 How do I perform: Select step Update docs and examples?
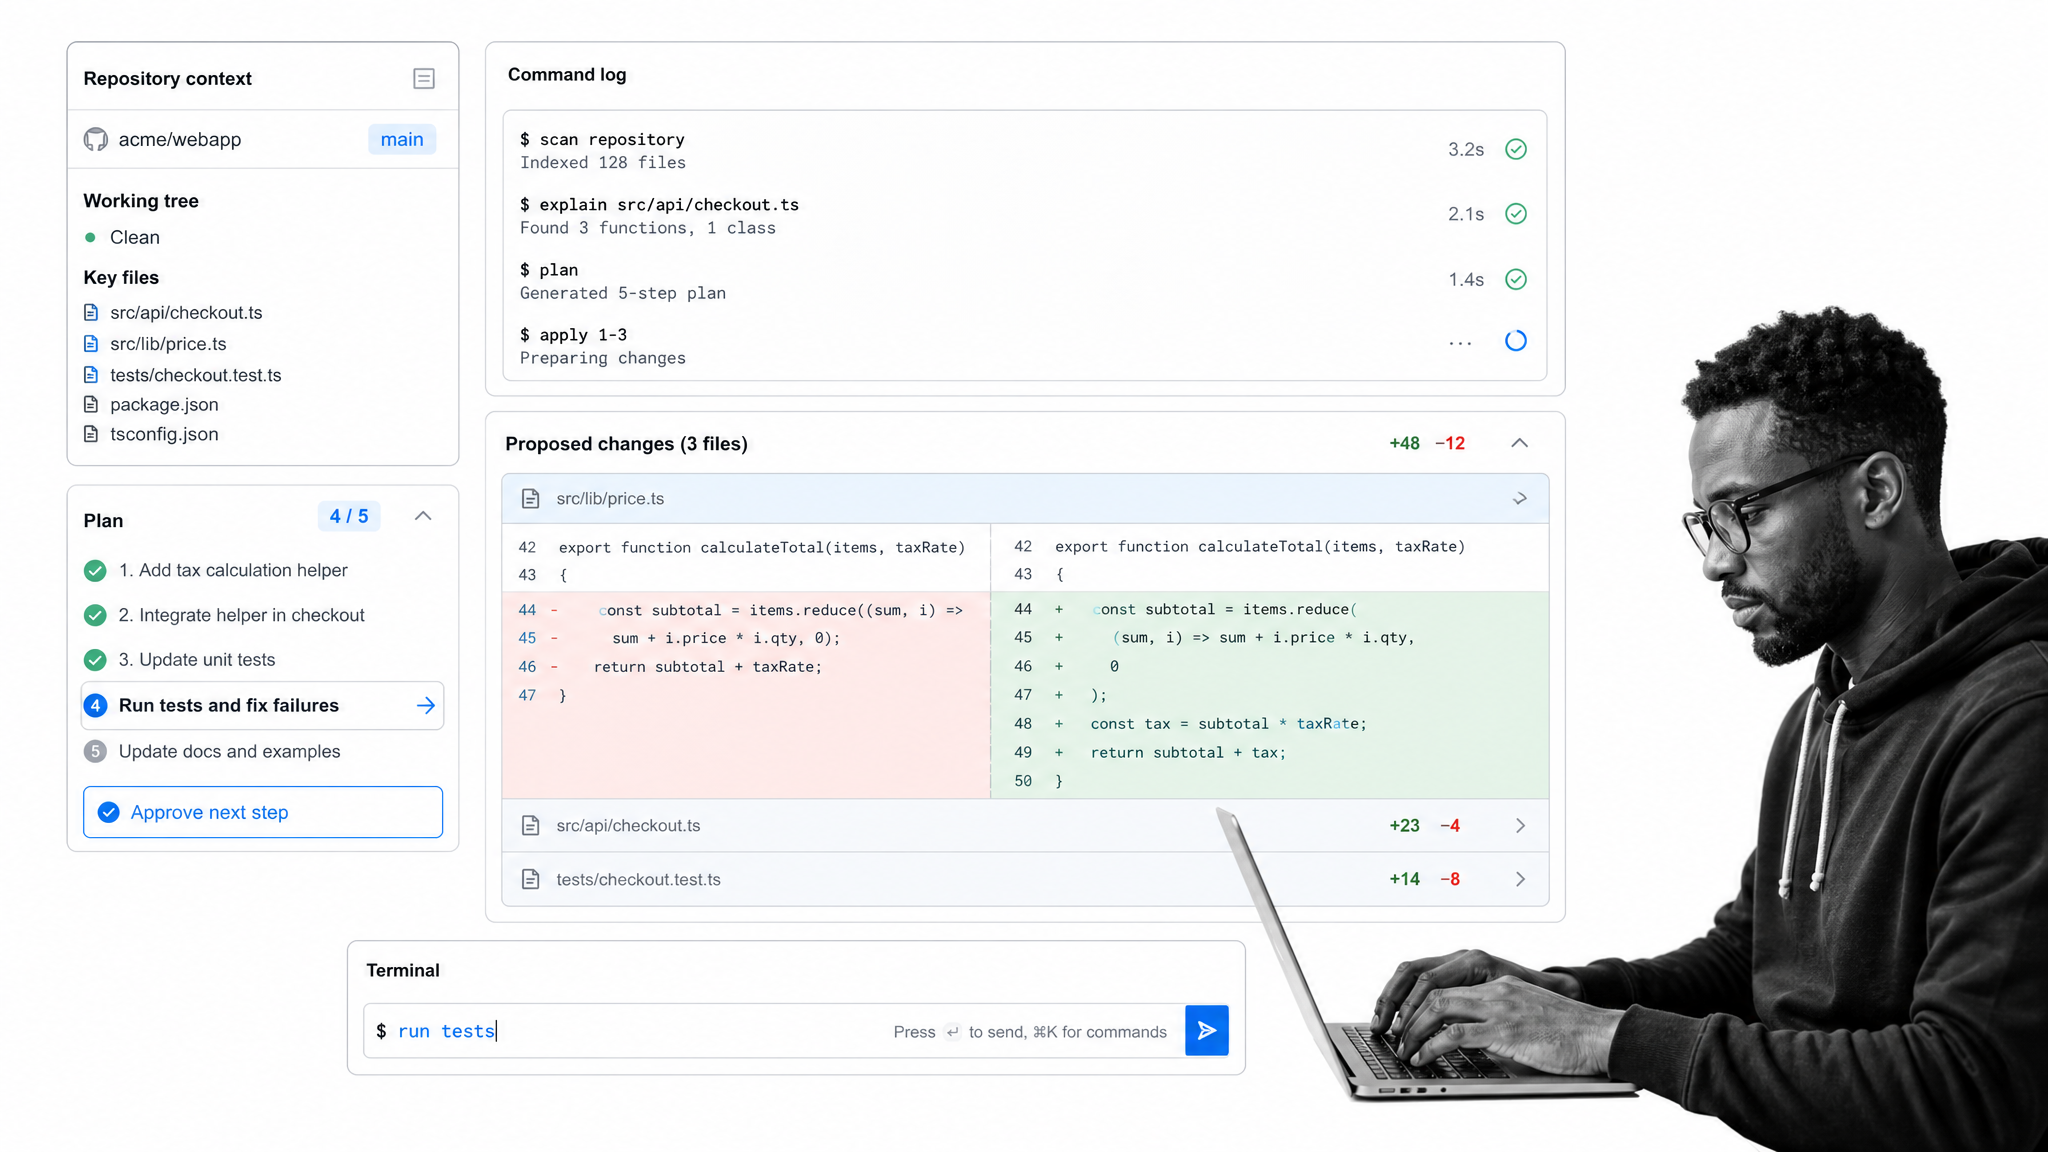[x=229, y=751]
